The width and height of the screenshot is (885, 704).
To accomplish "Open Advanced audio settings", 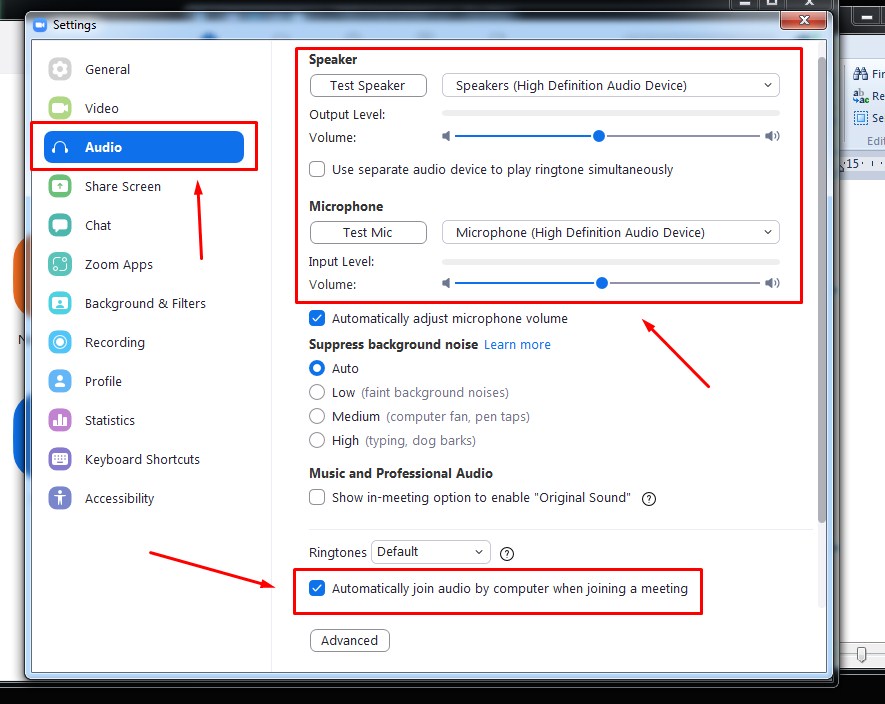I will (349, 640).
